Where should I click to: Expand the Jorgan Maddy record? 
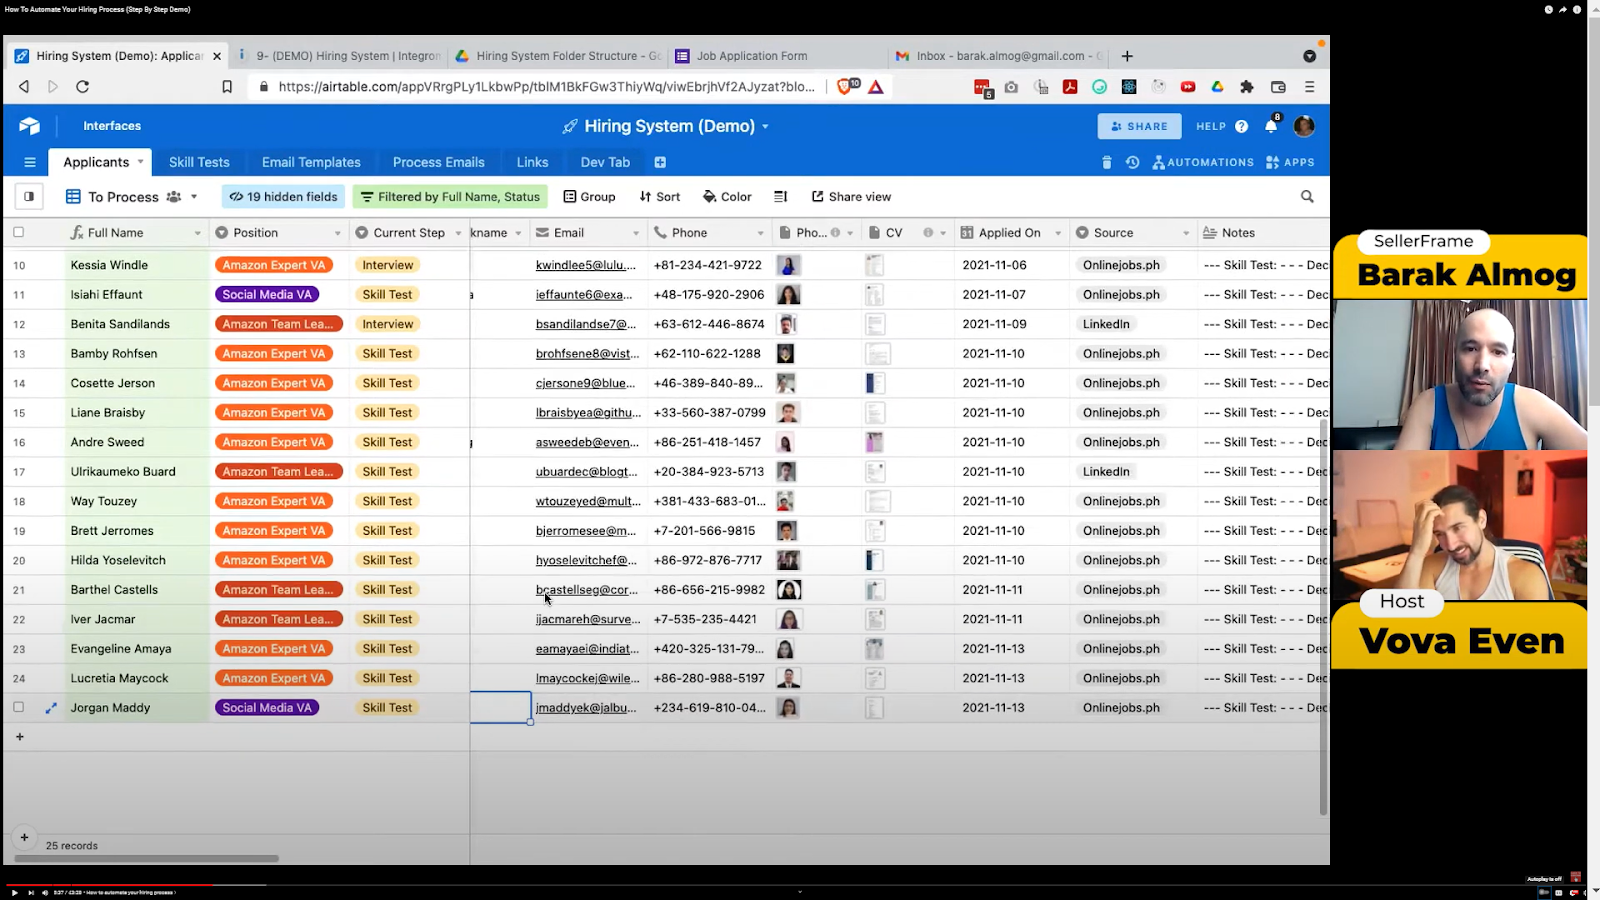point(51,708)
